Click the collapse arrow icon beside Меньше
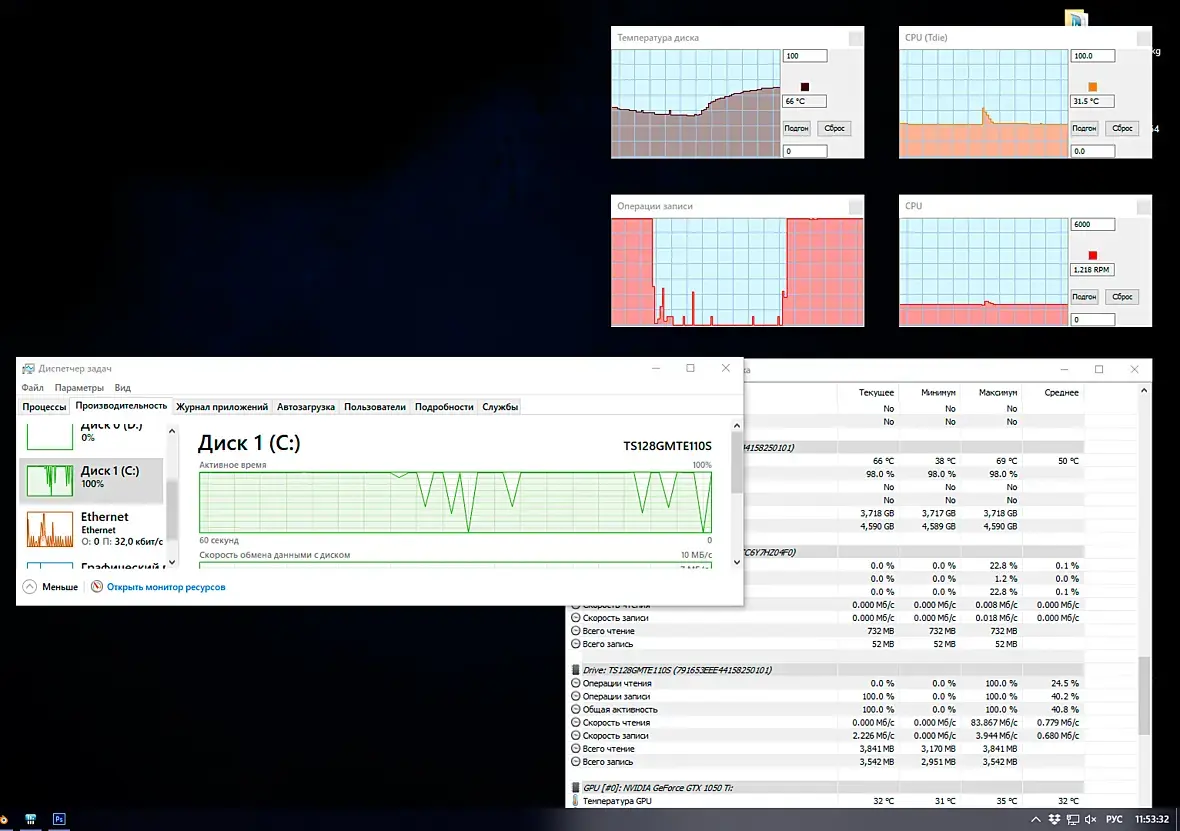This screenshot has height=831, width=1180. click(x=29, y=586)
